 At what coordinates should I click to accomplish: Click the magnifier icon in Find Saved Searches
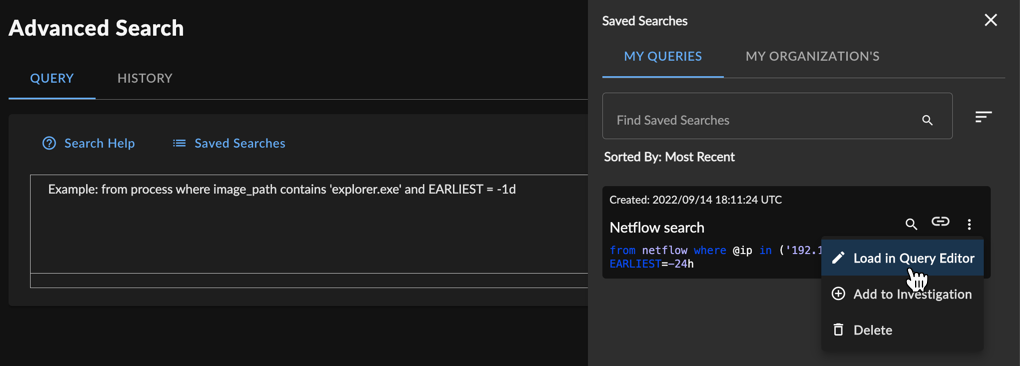click(x=928, y=120)
